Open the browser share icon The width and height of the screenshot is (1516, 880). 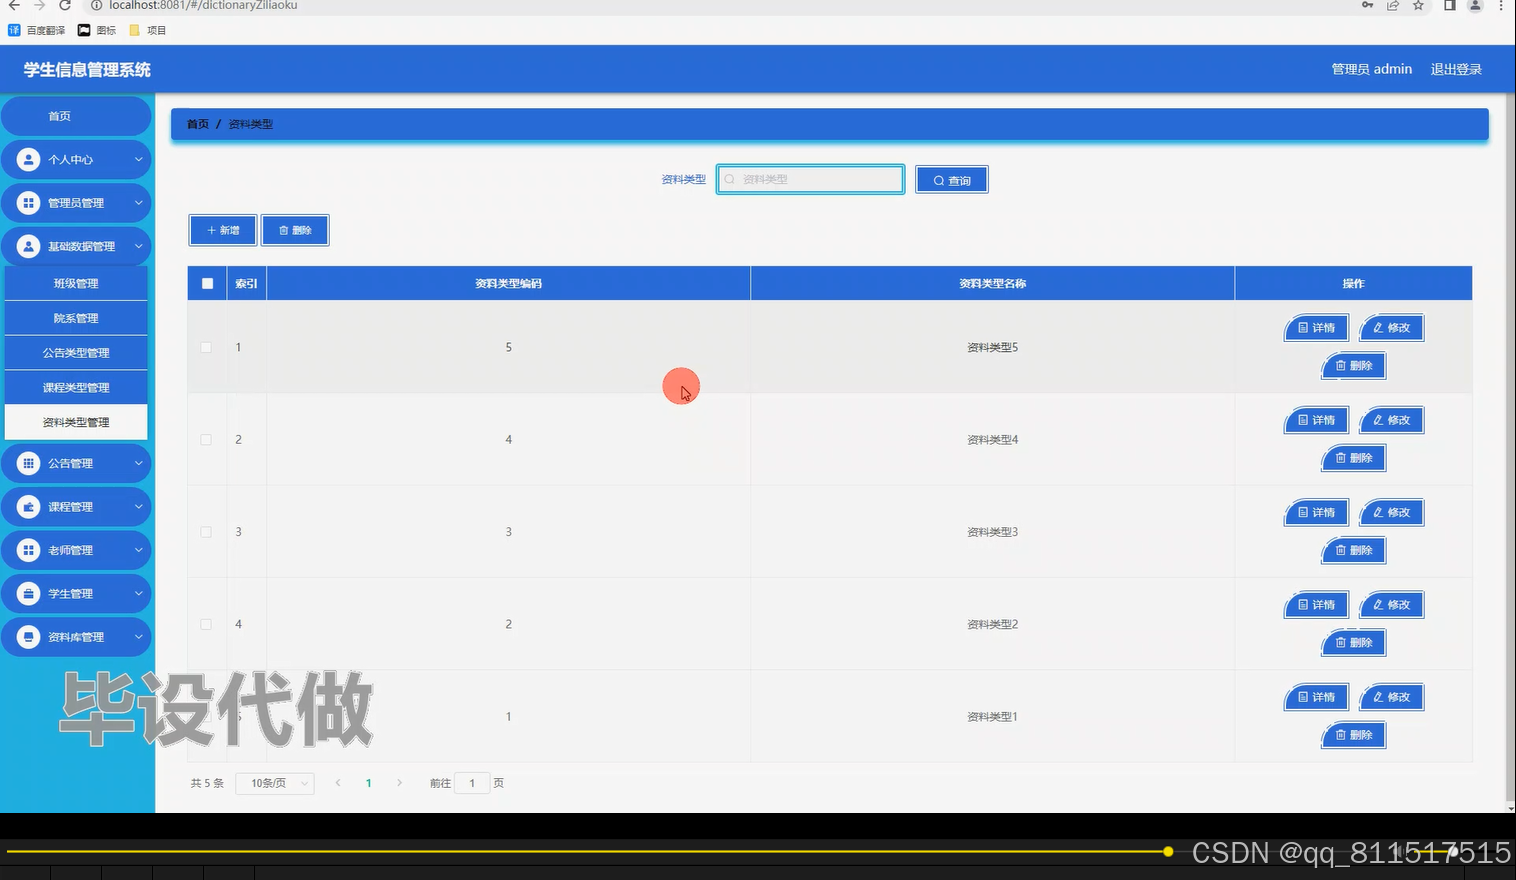pyautogui.click(x=1393, y=5)
